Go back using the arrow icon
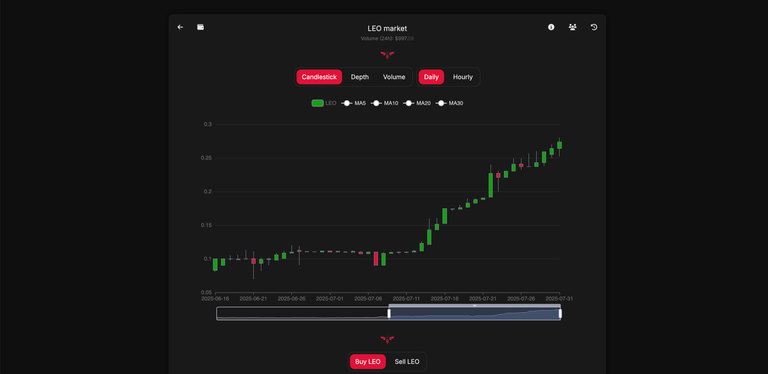768x374 pixels. 180,27
